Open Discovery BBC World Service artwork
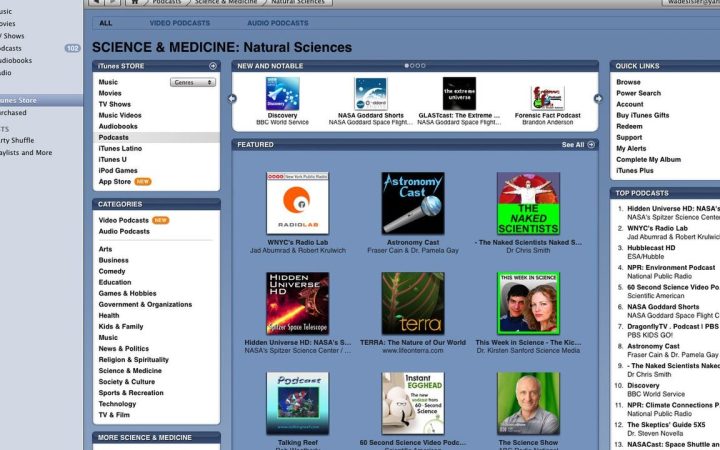720x450 pixels. [282, 94]
